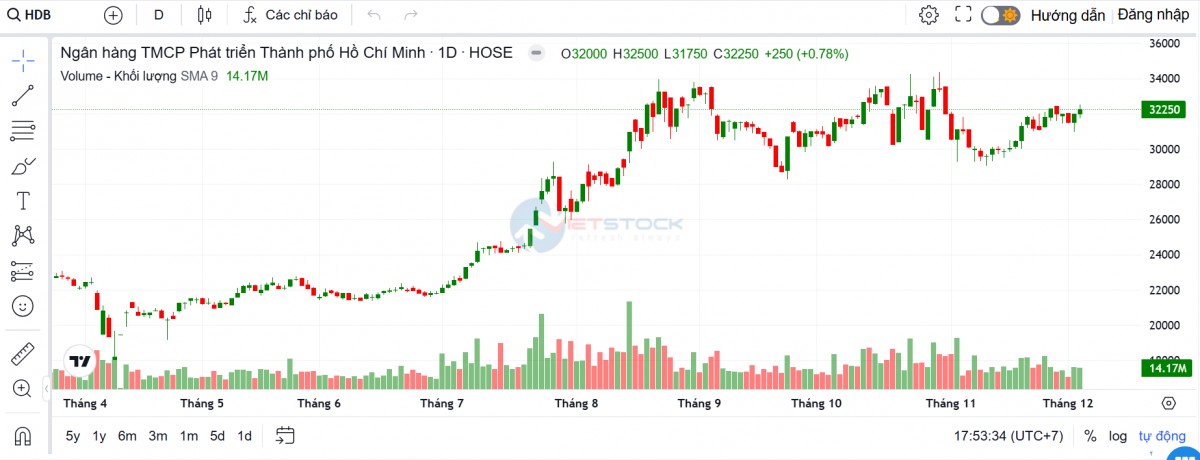Toggle the log scale option
The height and width of the screenshot is (460, 1200).
point(1117,436)
